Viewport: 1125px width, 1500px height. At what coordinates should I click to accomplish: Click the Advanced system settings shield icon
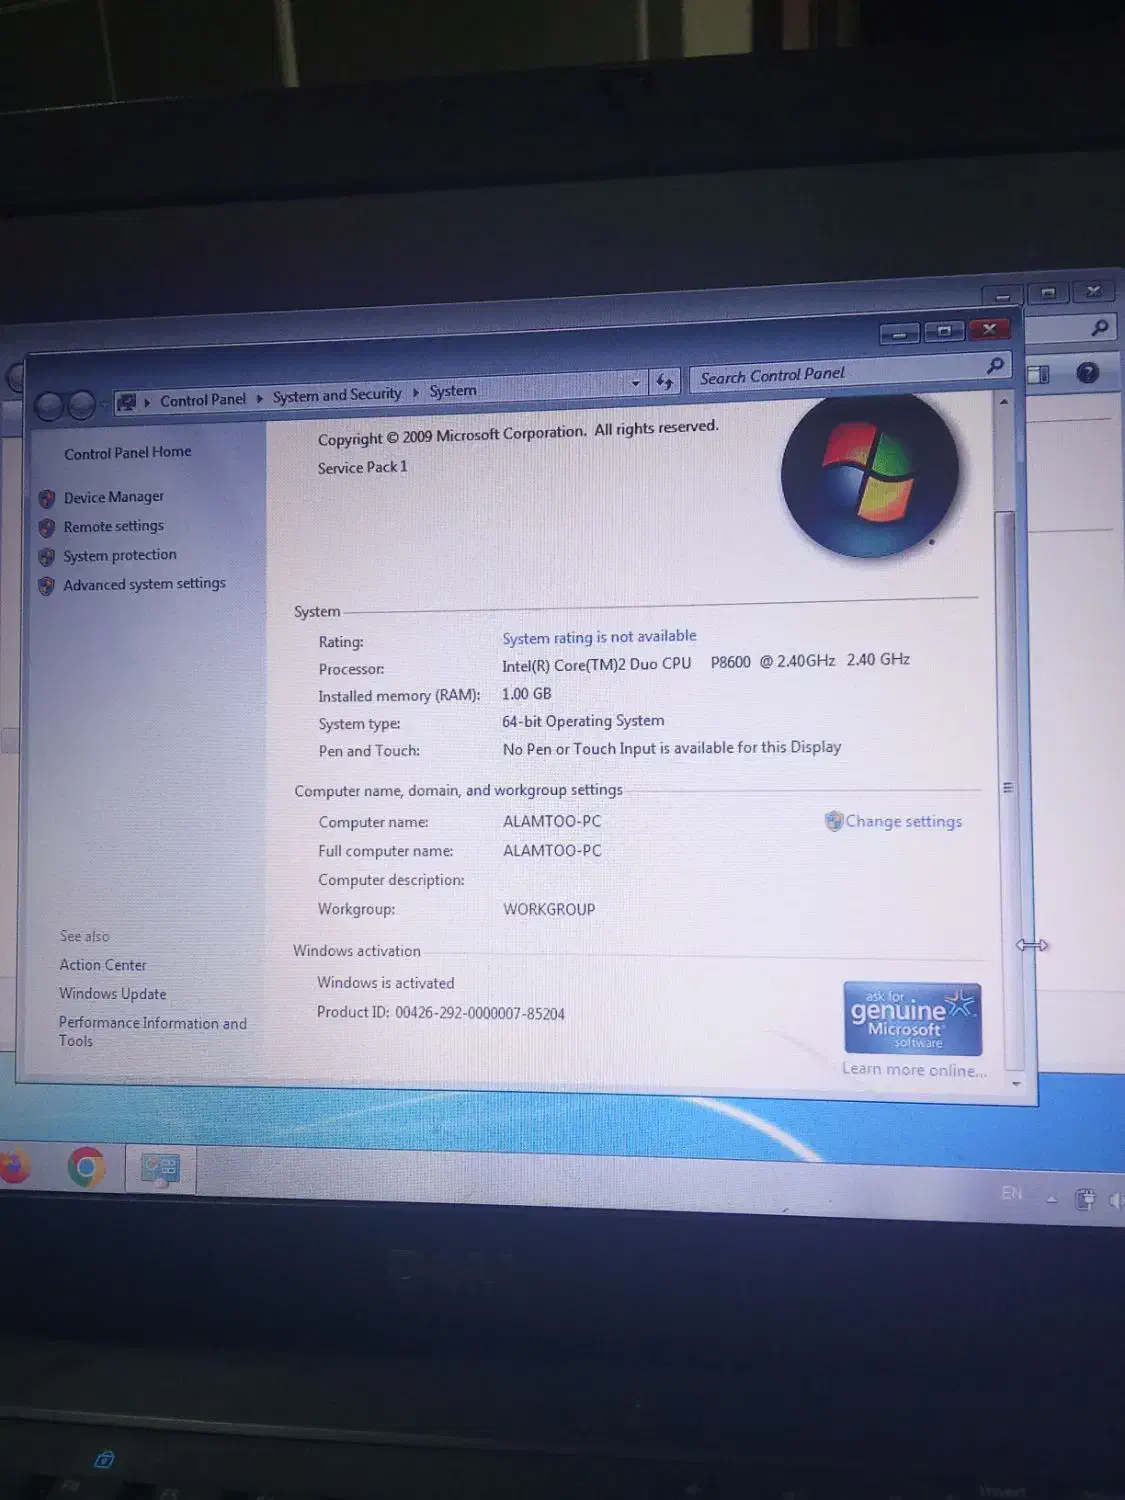coord(46,586)
